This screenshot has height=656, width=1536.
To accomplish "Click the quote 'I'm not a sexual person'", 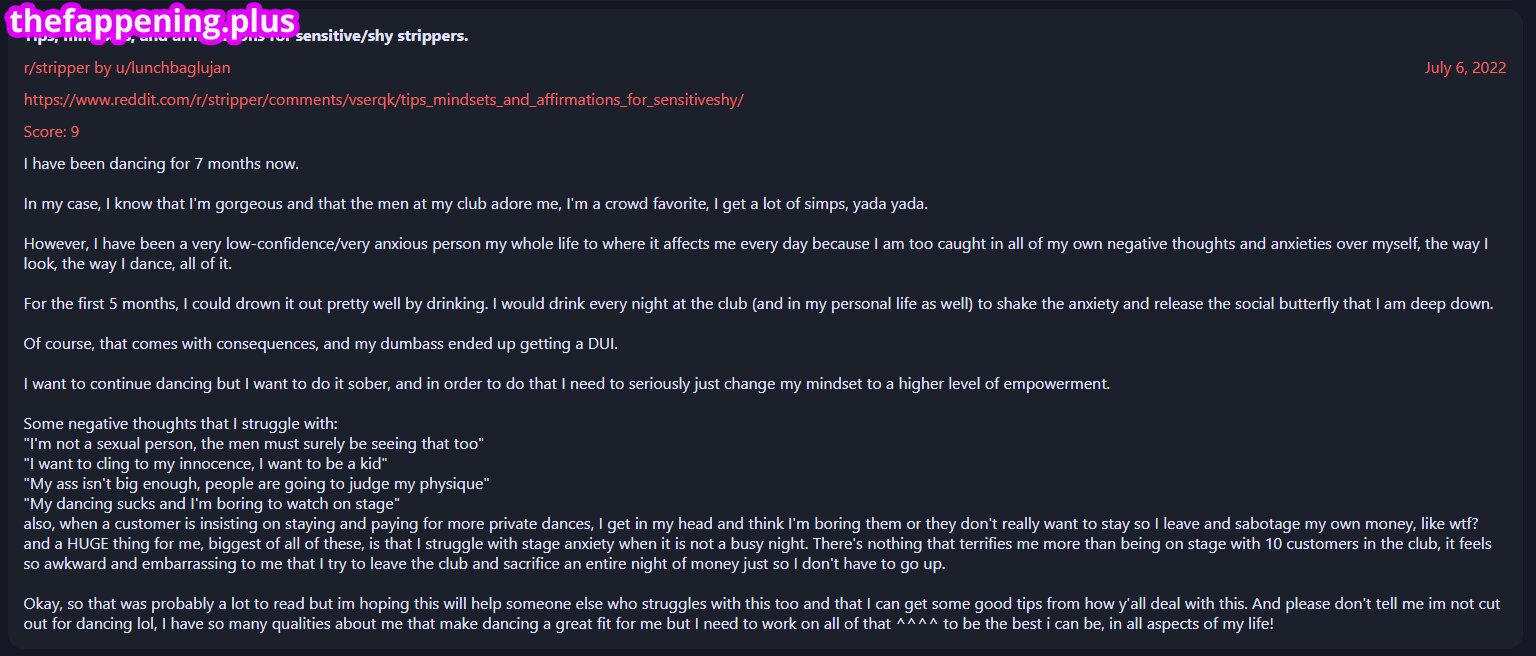I will pos(254,443).
